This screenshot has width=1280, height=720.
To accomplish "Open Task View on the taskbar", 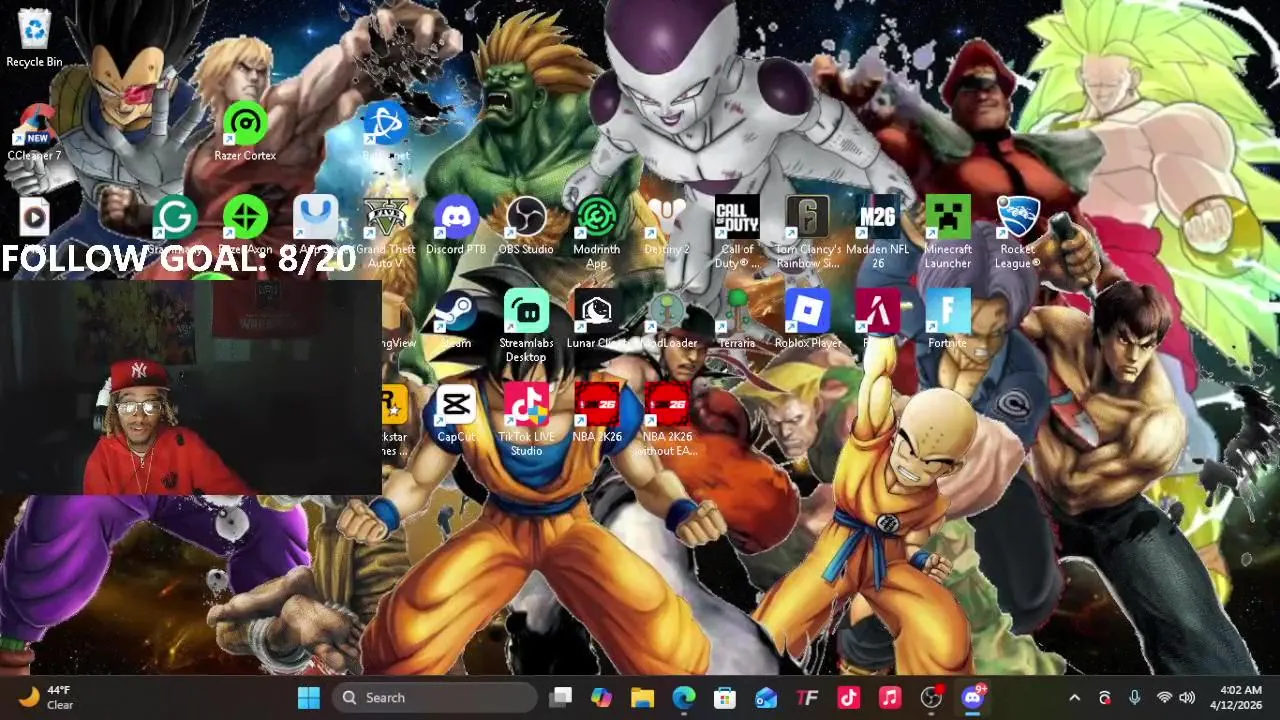I will coord(561,698).
